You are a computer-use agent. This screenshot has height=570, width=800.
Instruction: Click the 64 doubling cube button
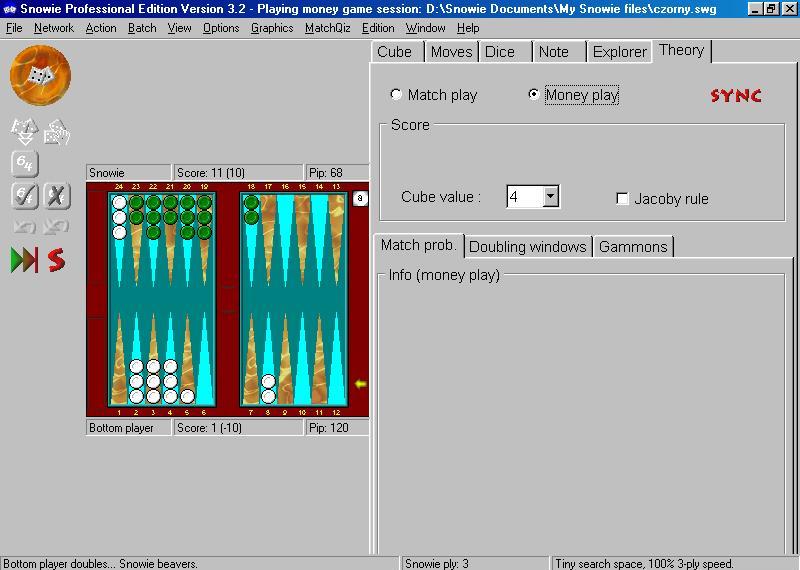(x=24, y=163)
